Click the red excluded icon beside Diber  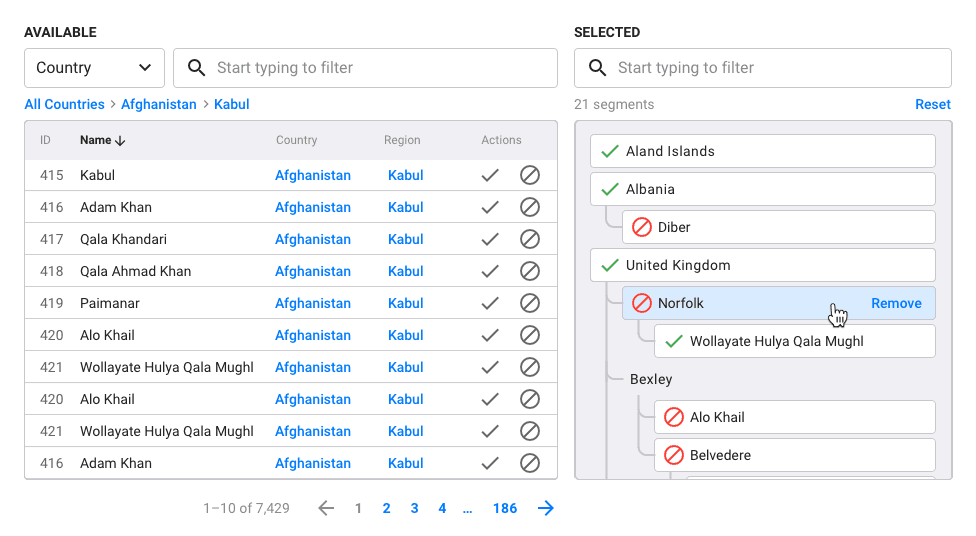click(642, 227)
